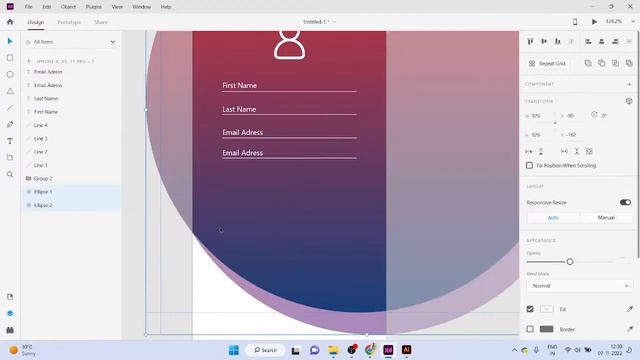Align selected objects to right
The width and height of the screenshot is (640, 360).
pyautogui.click(x=615, y=41)
